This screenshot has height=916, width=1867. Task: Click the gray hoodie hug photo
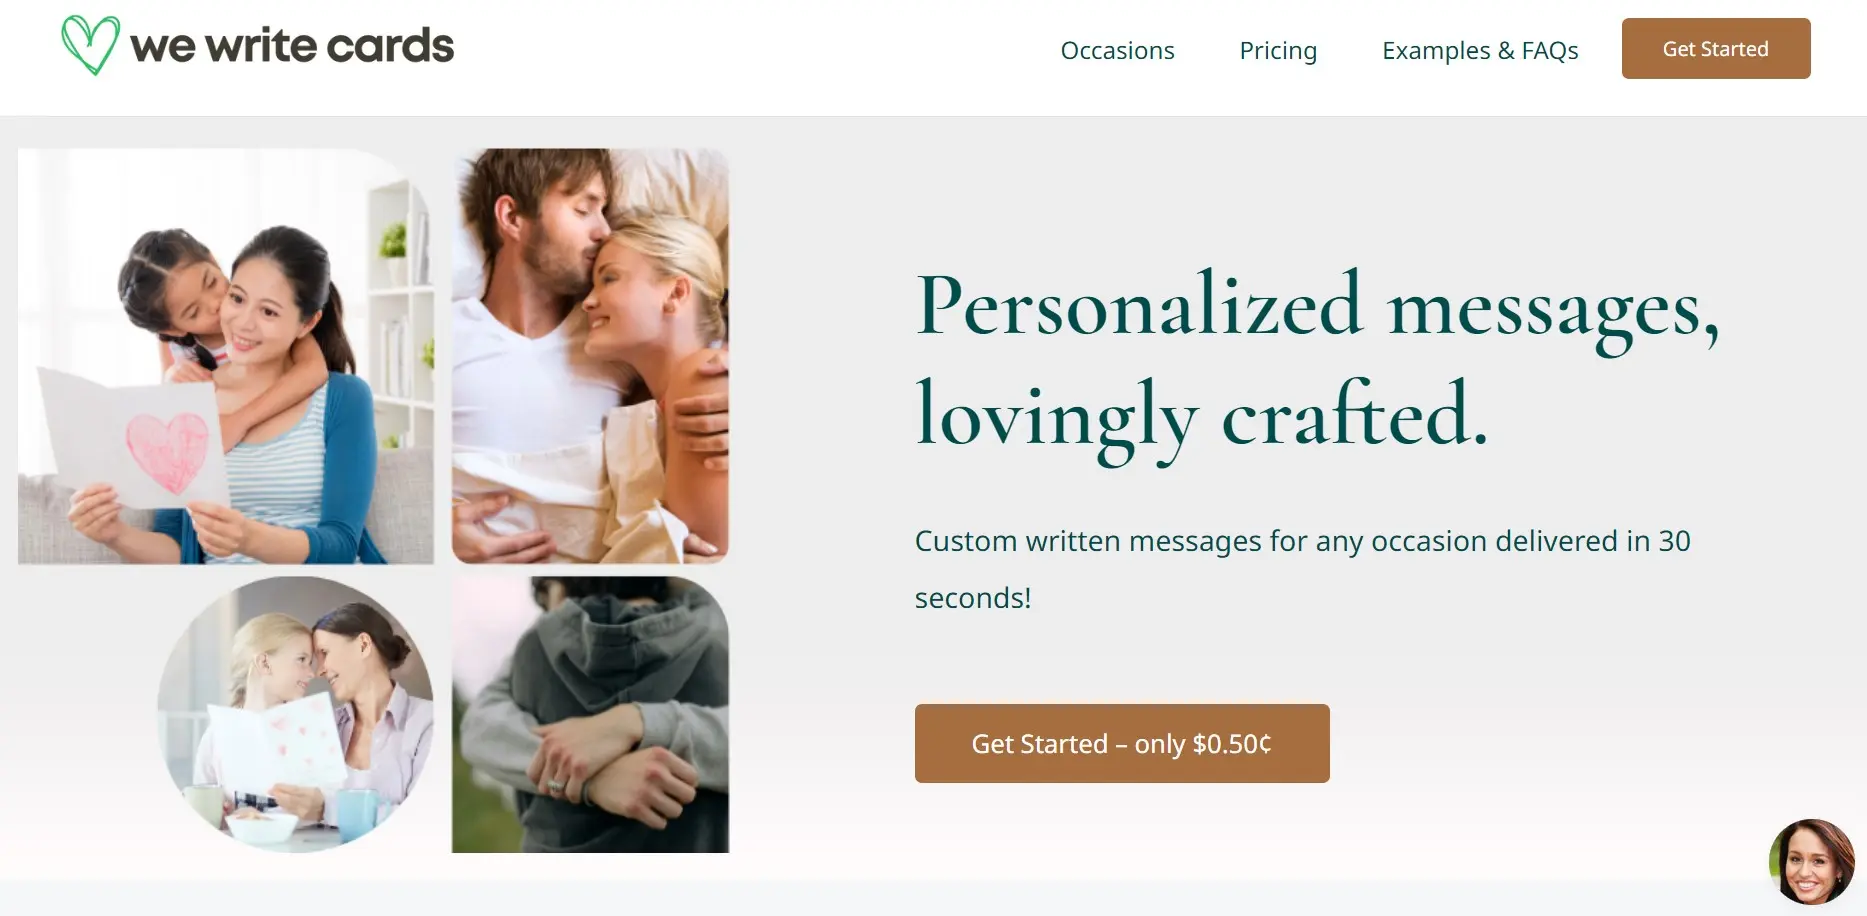(x=590, y=714)
